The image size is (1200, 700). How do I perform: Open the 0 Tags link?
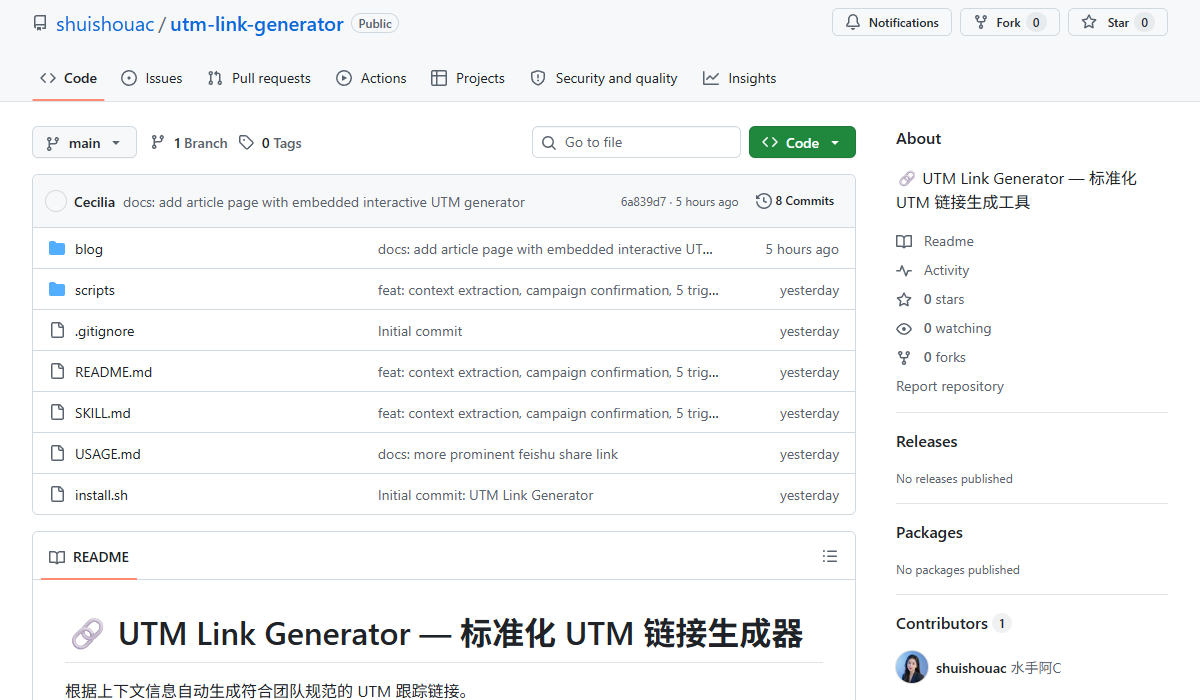coord(270,143)
